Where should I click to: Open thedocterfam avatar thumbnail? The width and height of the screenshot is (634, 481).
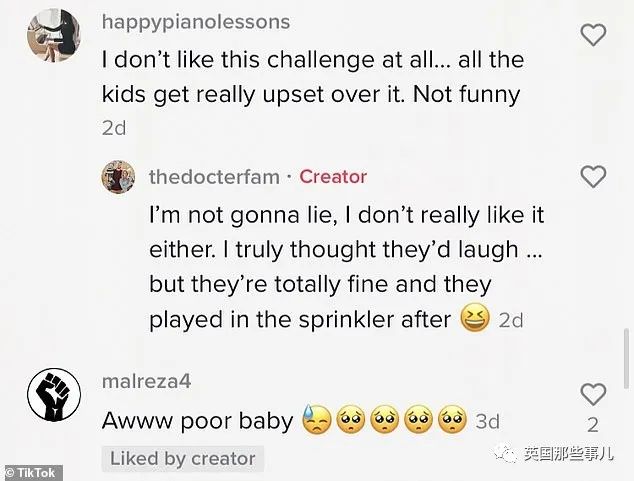(118, 177)
